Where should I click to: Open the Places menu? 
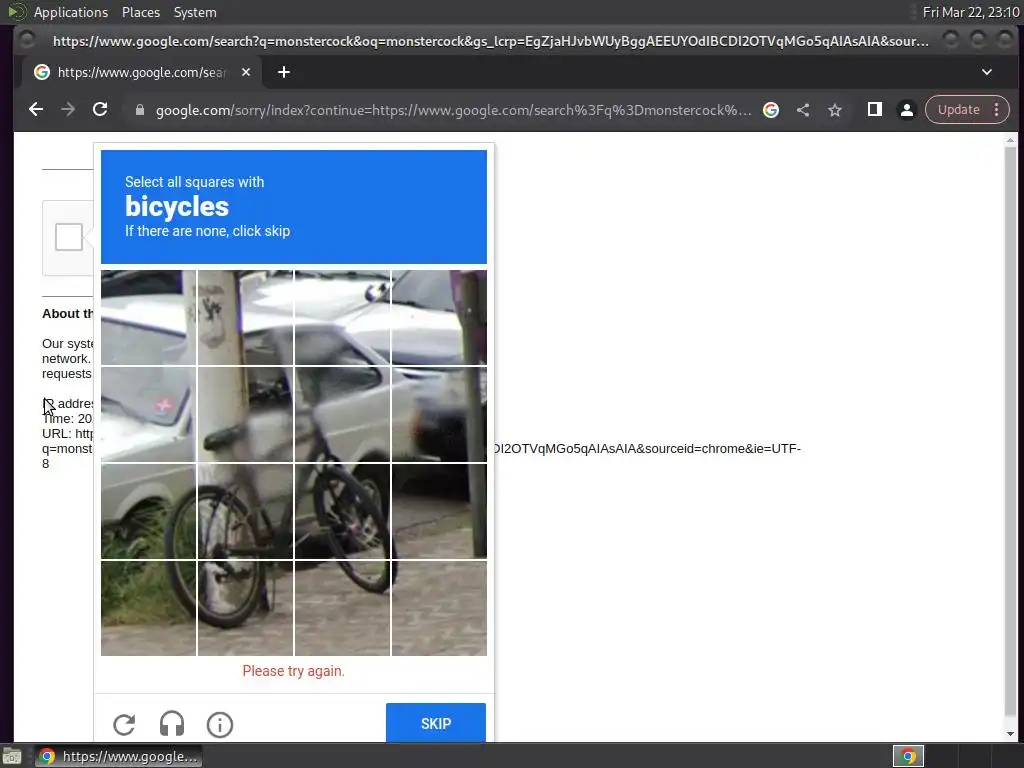point(140,12)
